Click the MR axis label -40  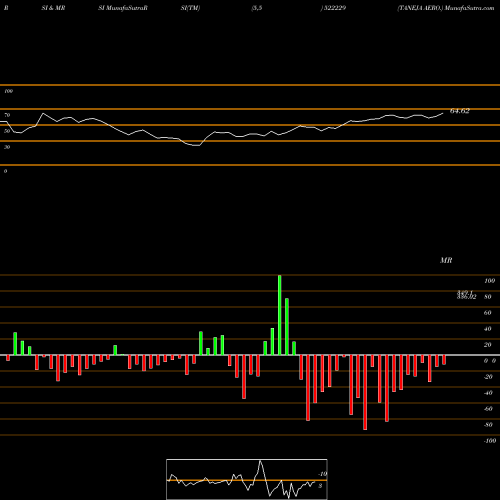click(488, 393)
